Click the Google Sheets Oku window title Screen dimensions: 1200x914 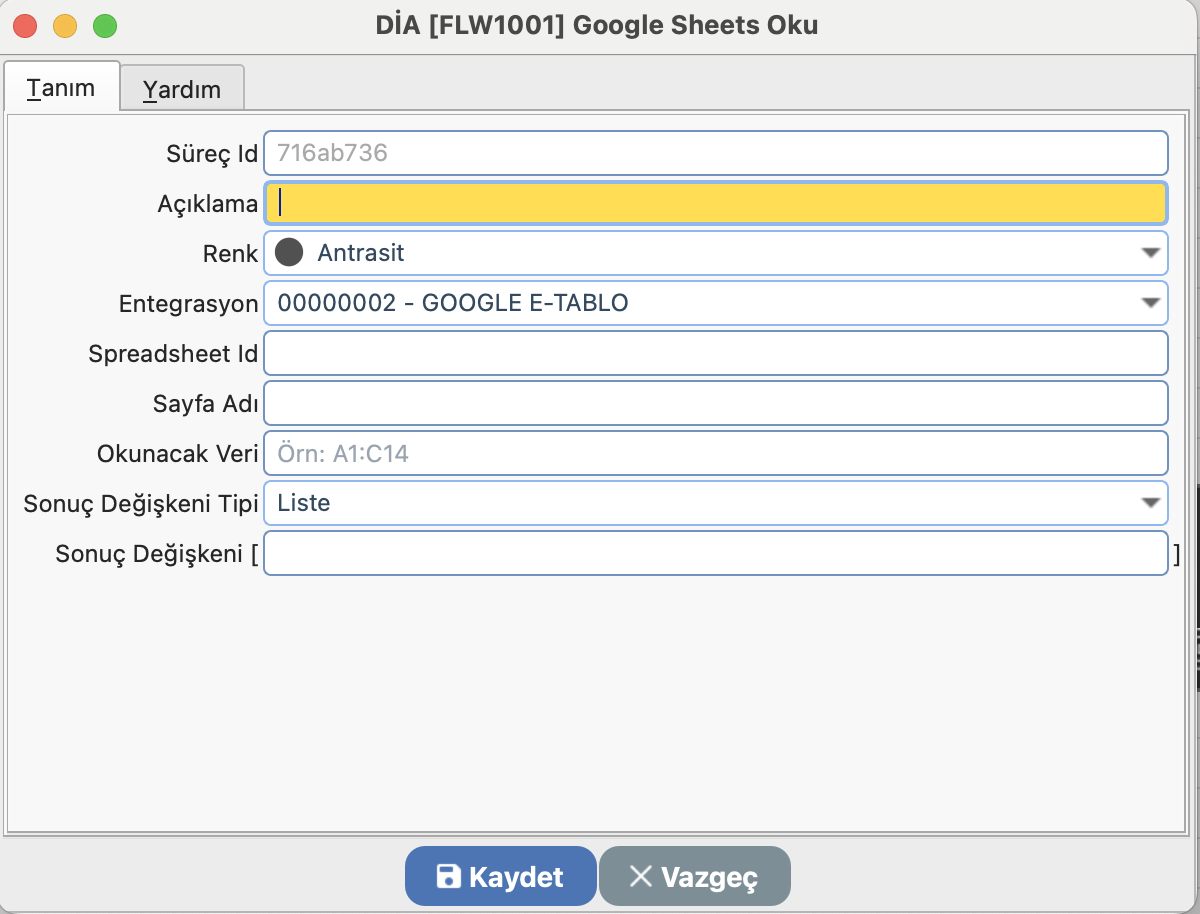pos(596,25)
